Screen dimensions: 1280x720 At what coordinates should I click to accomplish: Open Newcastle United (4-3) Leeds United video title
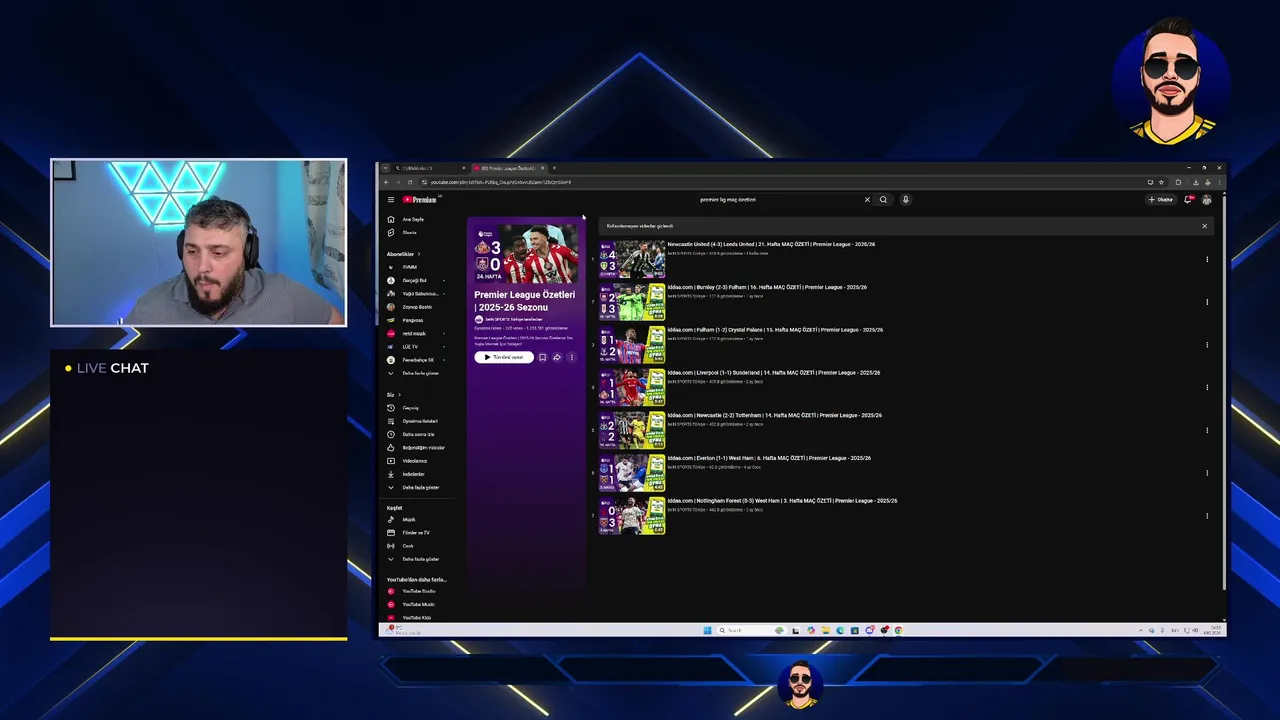coord(771,244)
